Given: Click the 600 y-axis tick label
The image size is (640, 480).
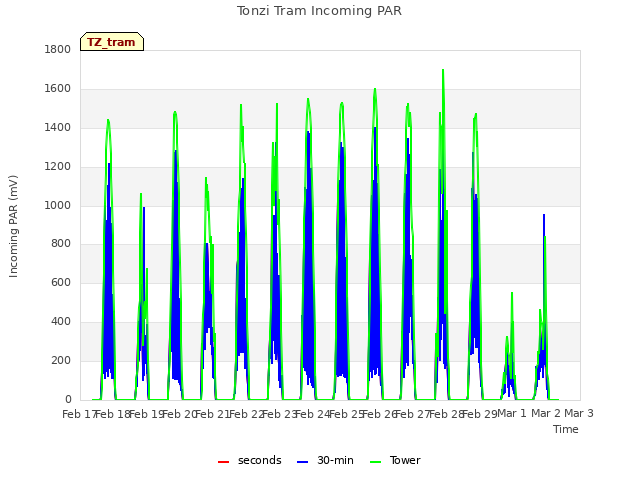Looking at the screenshot, I should point(61,282).
